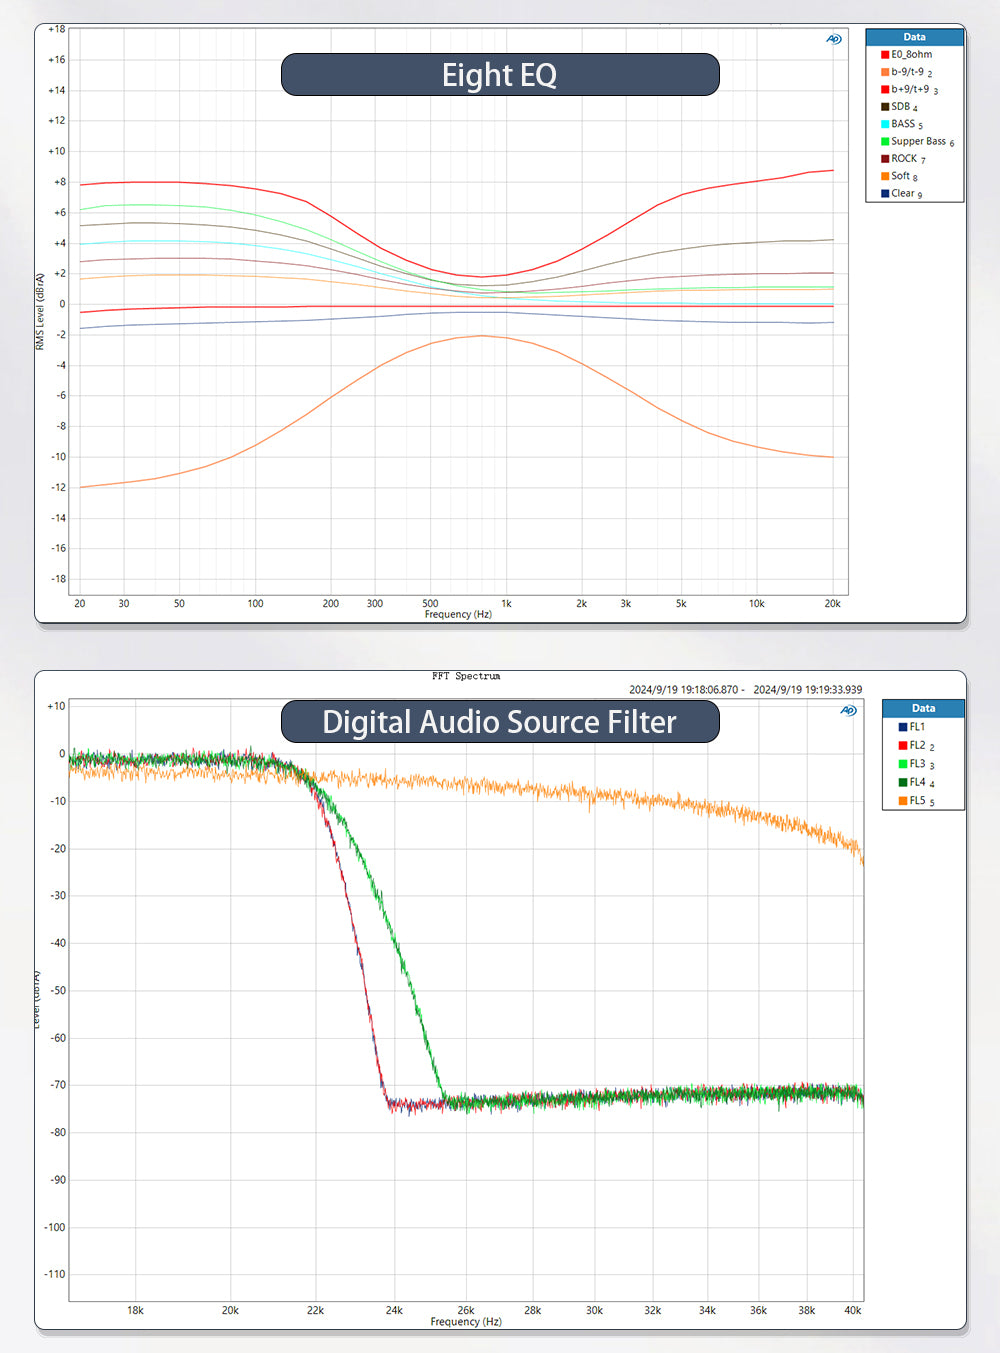Select the Supper Bass legend entry
Viewport: 1000px width, 1353px height.
918,141
